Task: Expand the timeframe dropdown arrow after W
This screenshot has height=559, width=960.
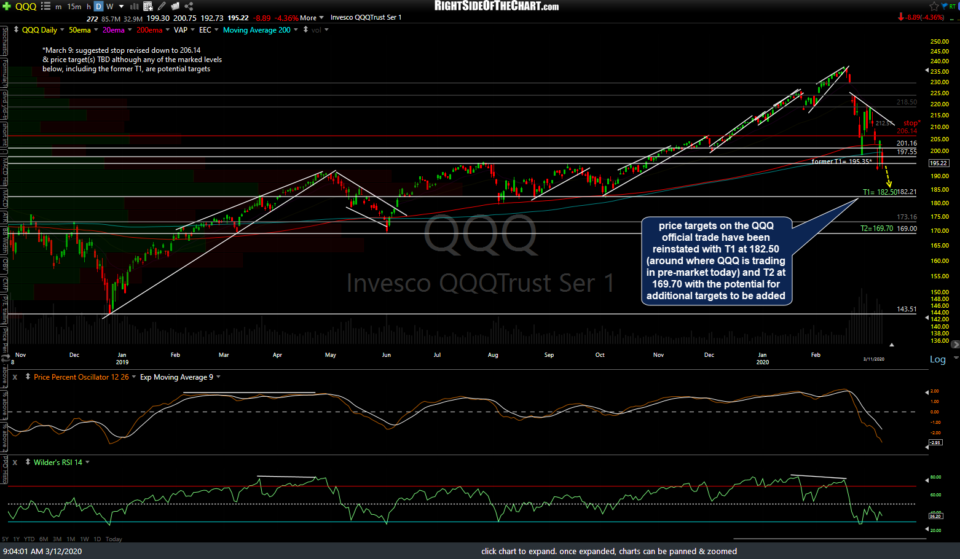Action: click(121, 7)
